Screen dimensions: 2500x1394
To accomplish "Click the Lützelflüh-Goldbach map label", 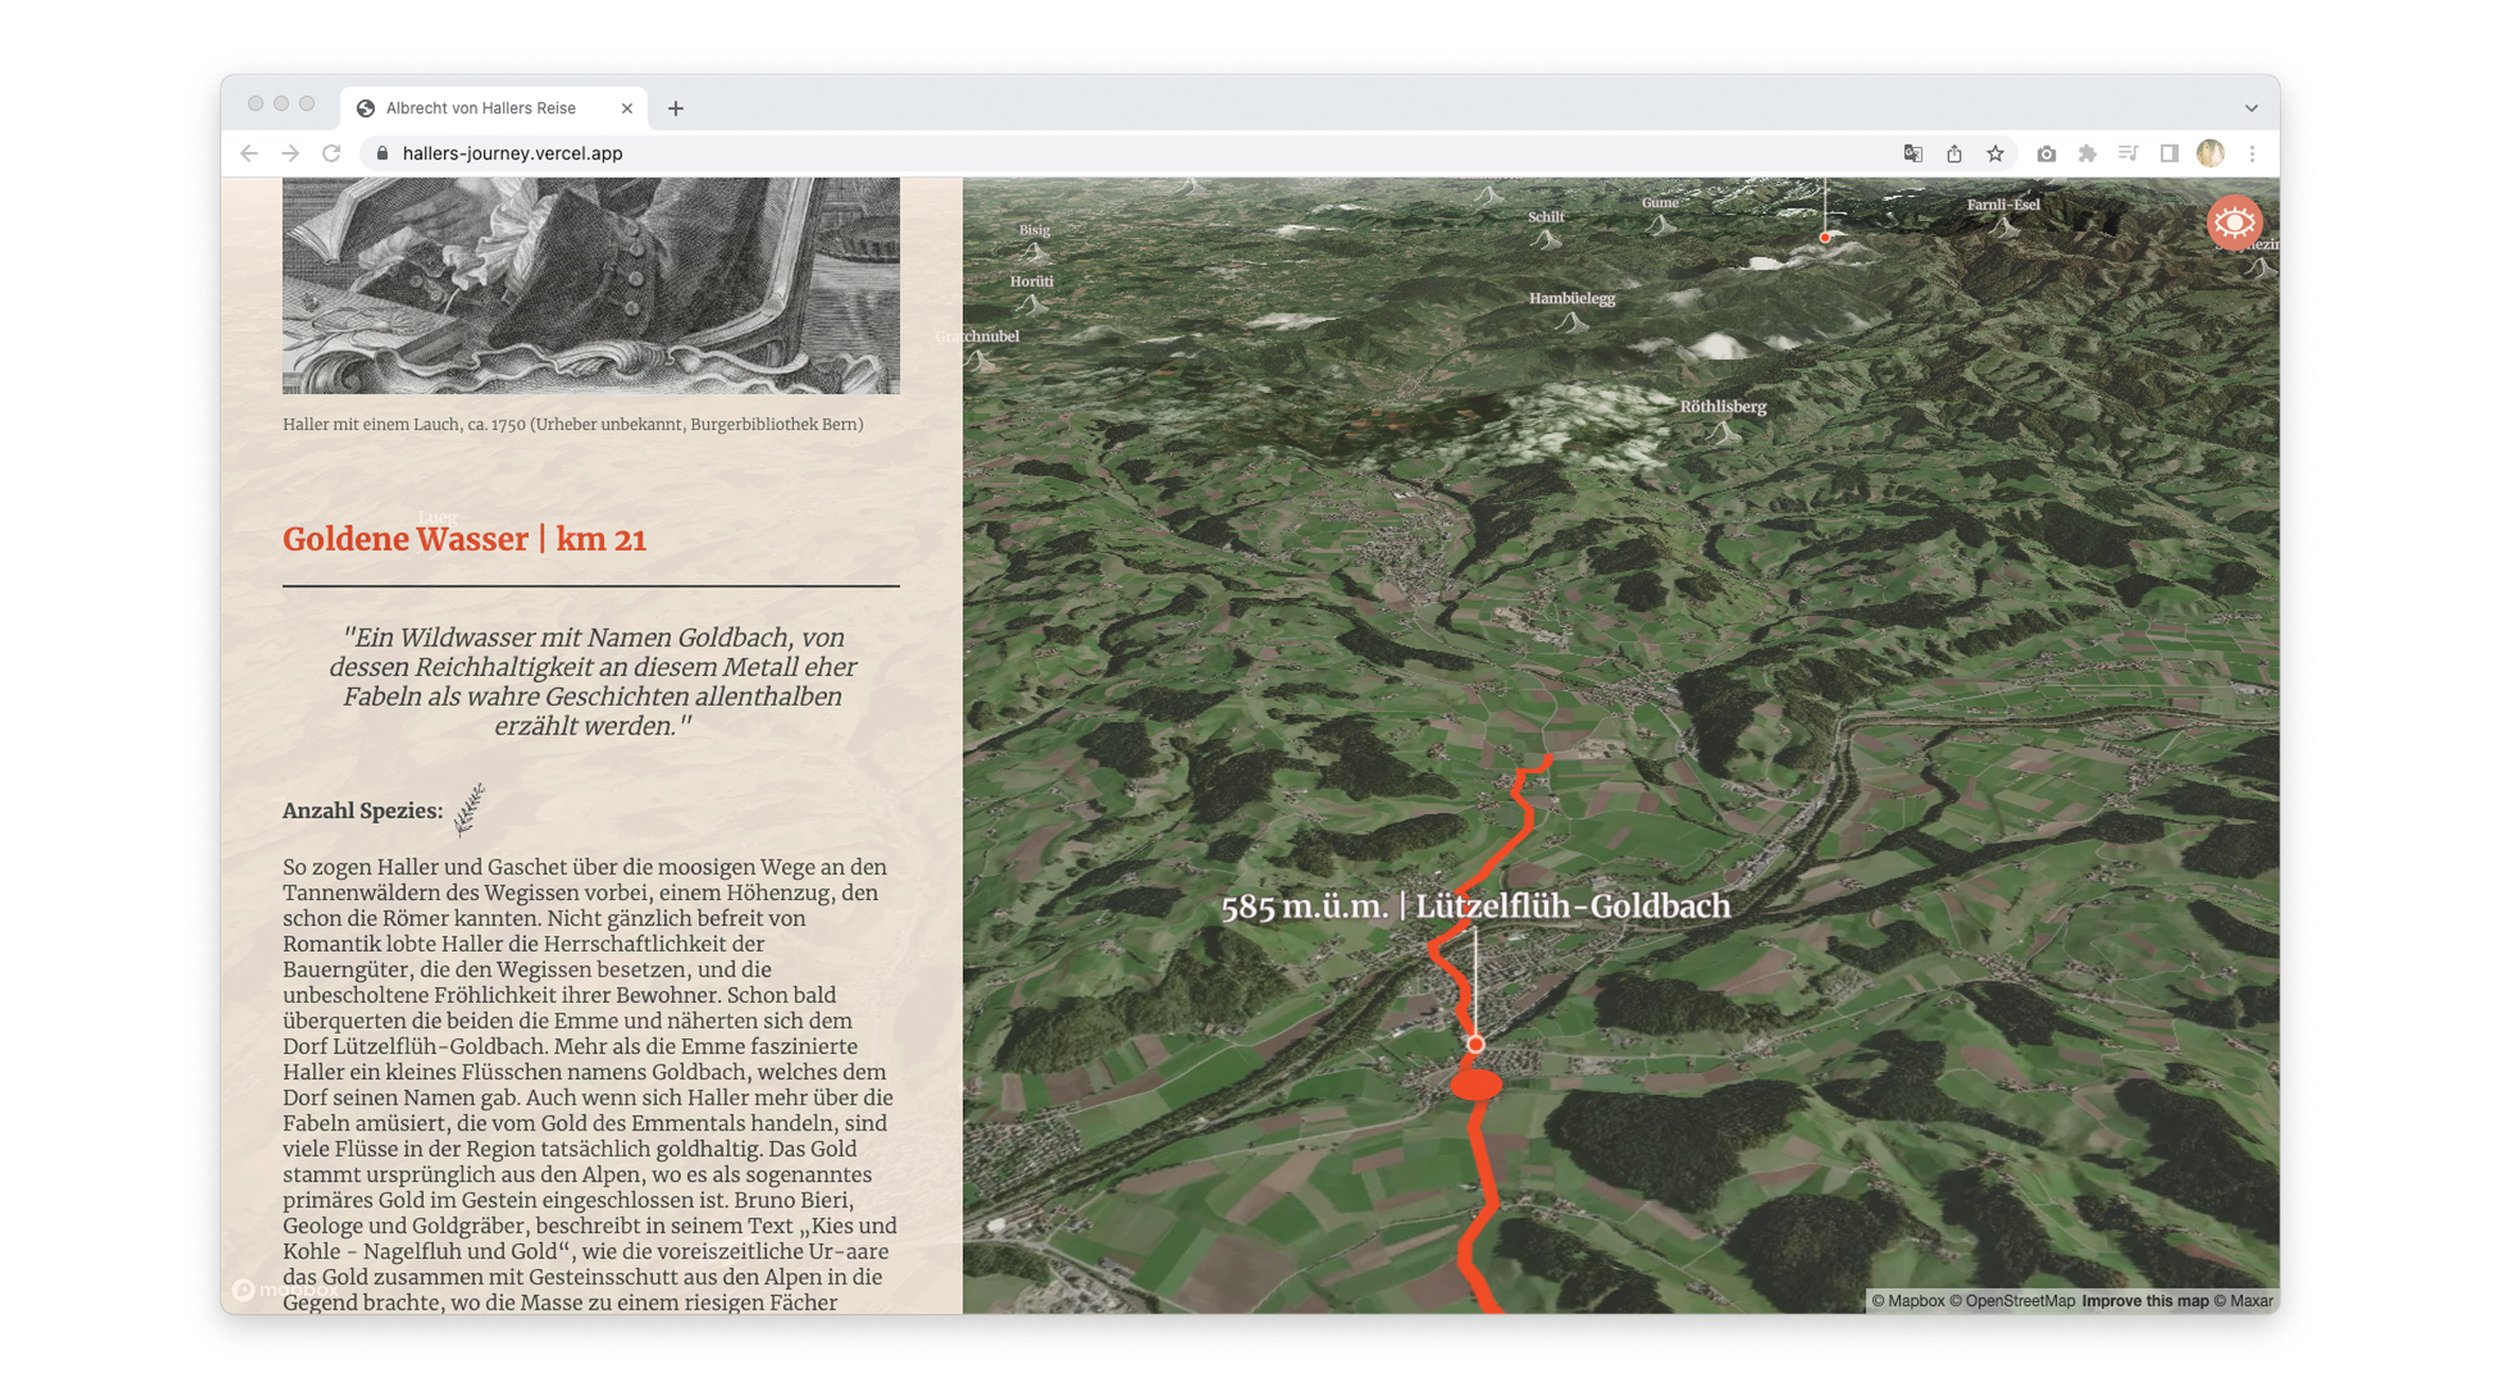I will click(x=1475, y=906).
